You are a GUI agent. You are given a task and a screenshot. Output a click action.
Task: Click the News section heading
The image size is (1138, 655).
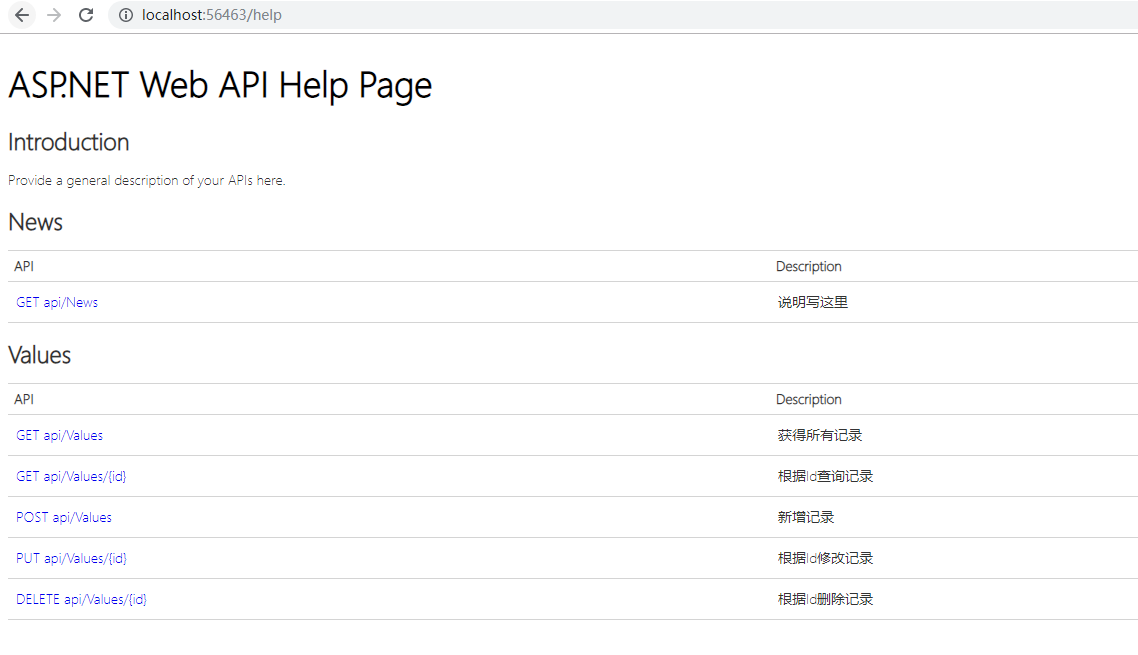tap(36, 222)
